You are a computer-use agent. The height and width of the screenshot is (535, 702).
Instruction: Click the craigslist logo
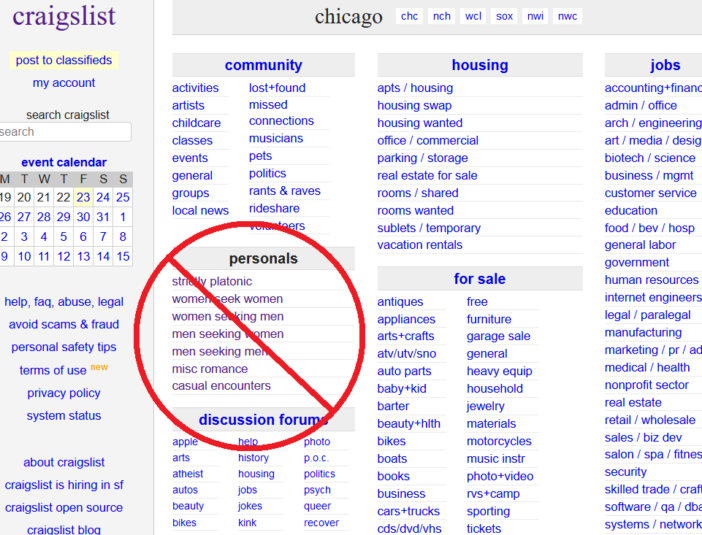(64, 17)
